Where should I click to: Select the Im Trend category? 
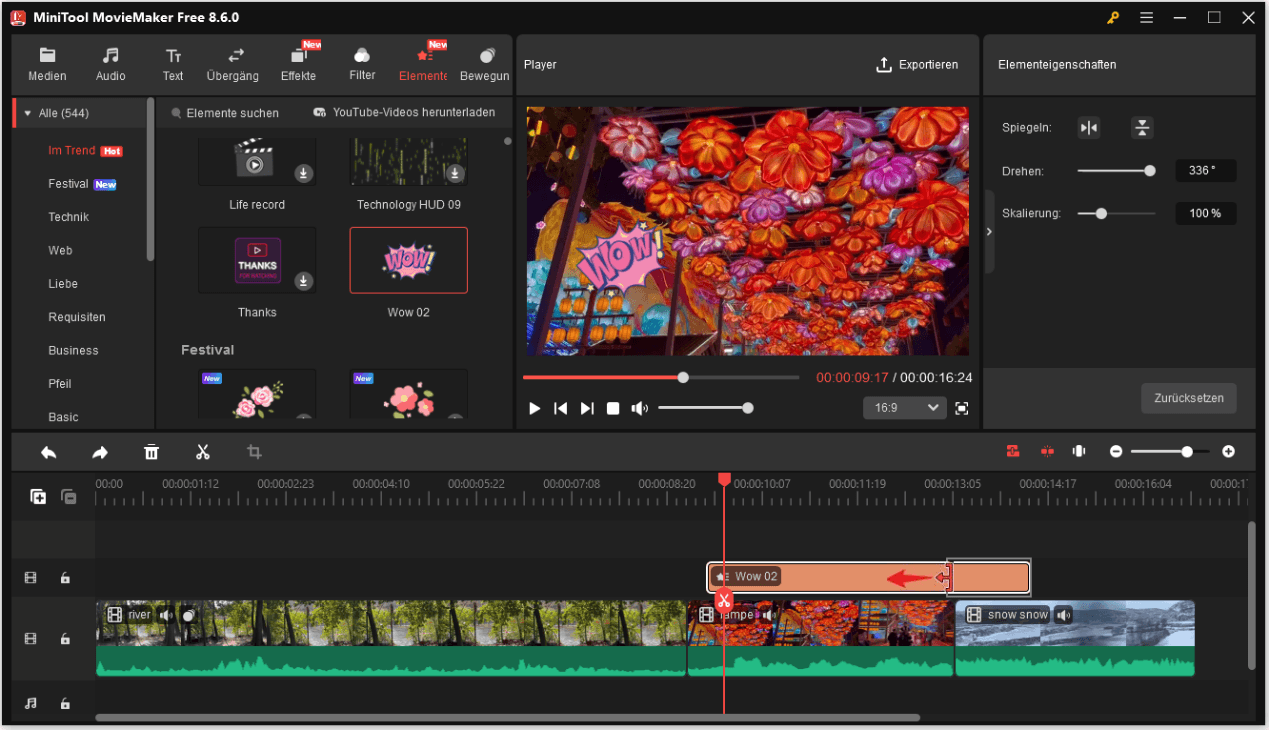click(x=73, y=150)
